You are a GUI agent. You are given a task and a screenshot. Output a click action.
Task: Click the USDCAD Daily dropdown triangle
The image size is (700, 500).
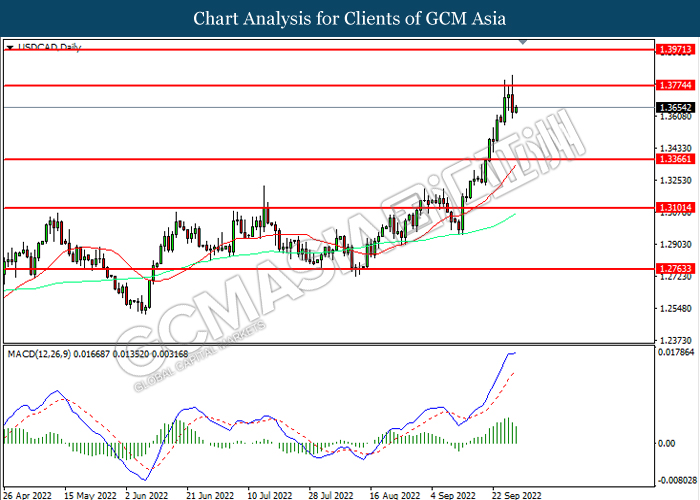(x=10, y=47)
